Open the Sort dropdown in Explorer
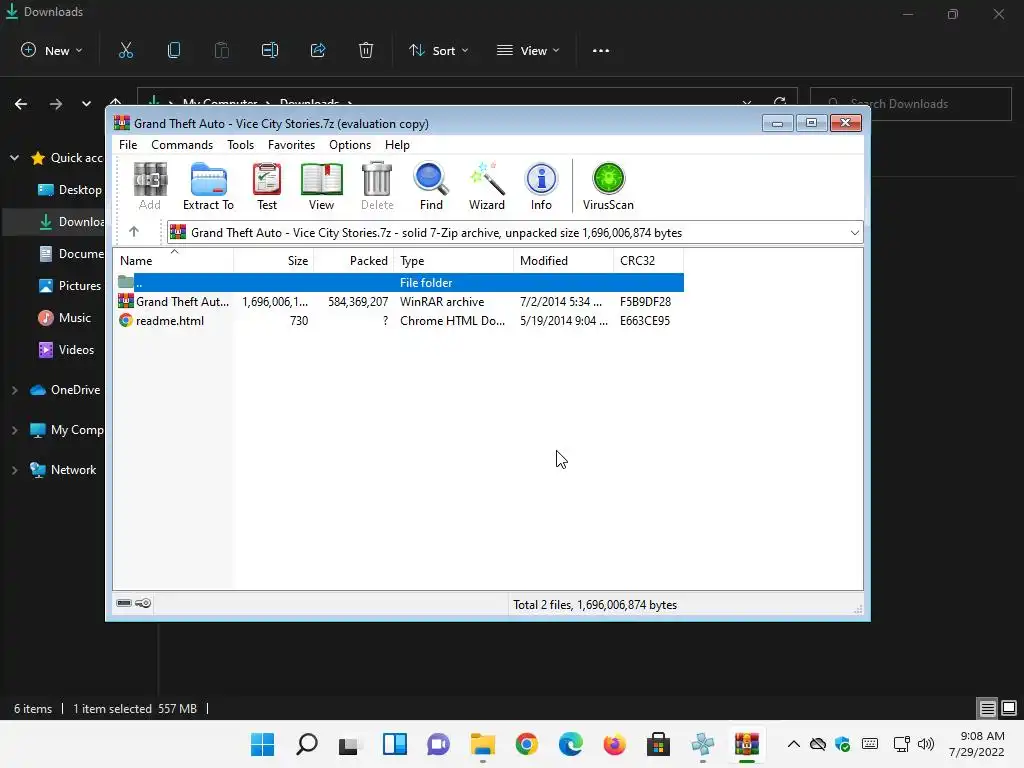Viewport: 1024px width, 768px height. 438,50
